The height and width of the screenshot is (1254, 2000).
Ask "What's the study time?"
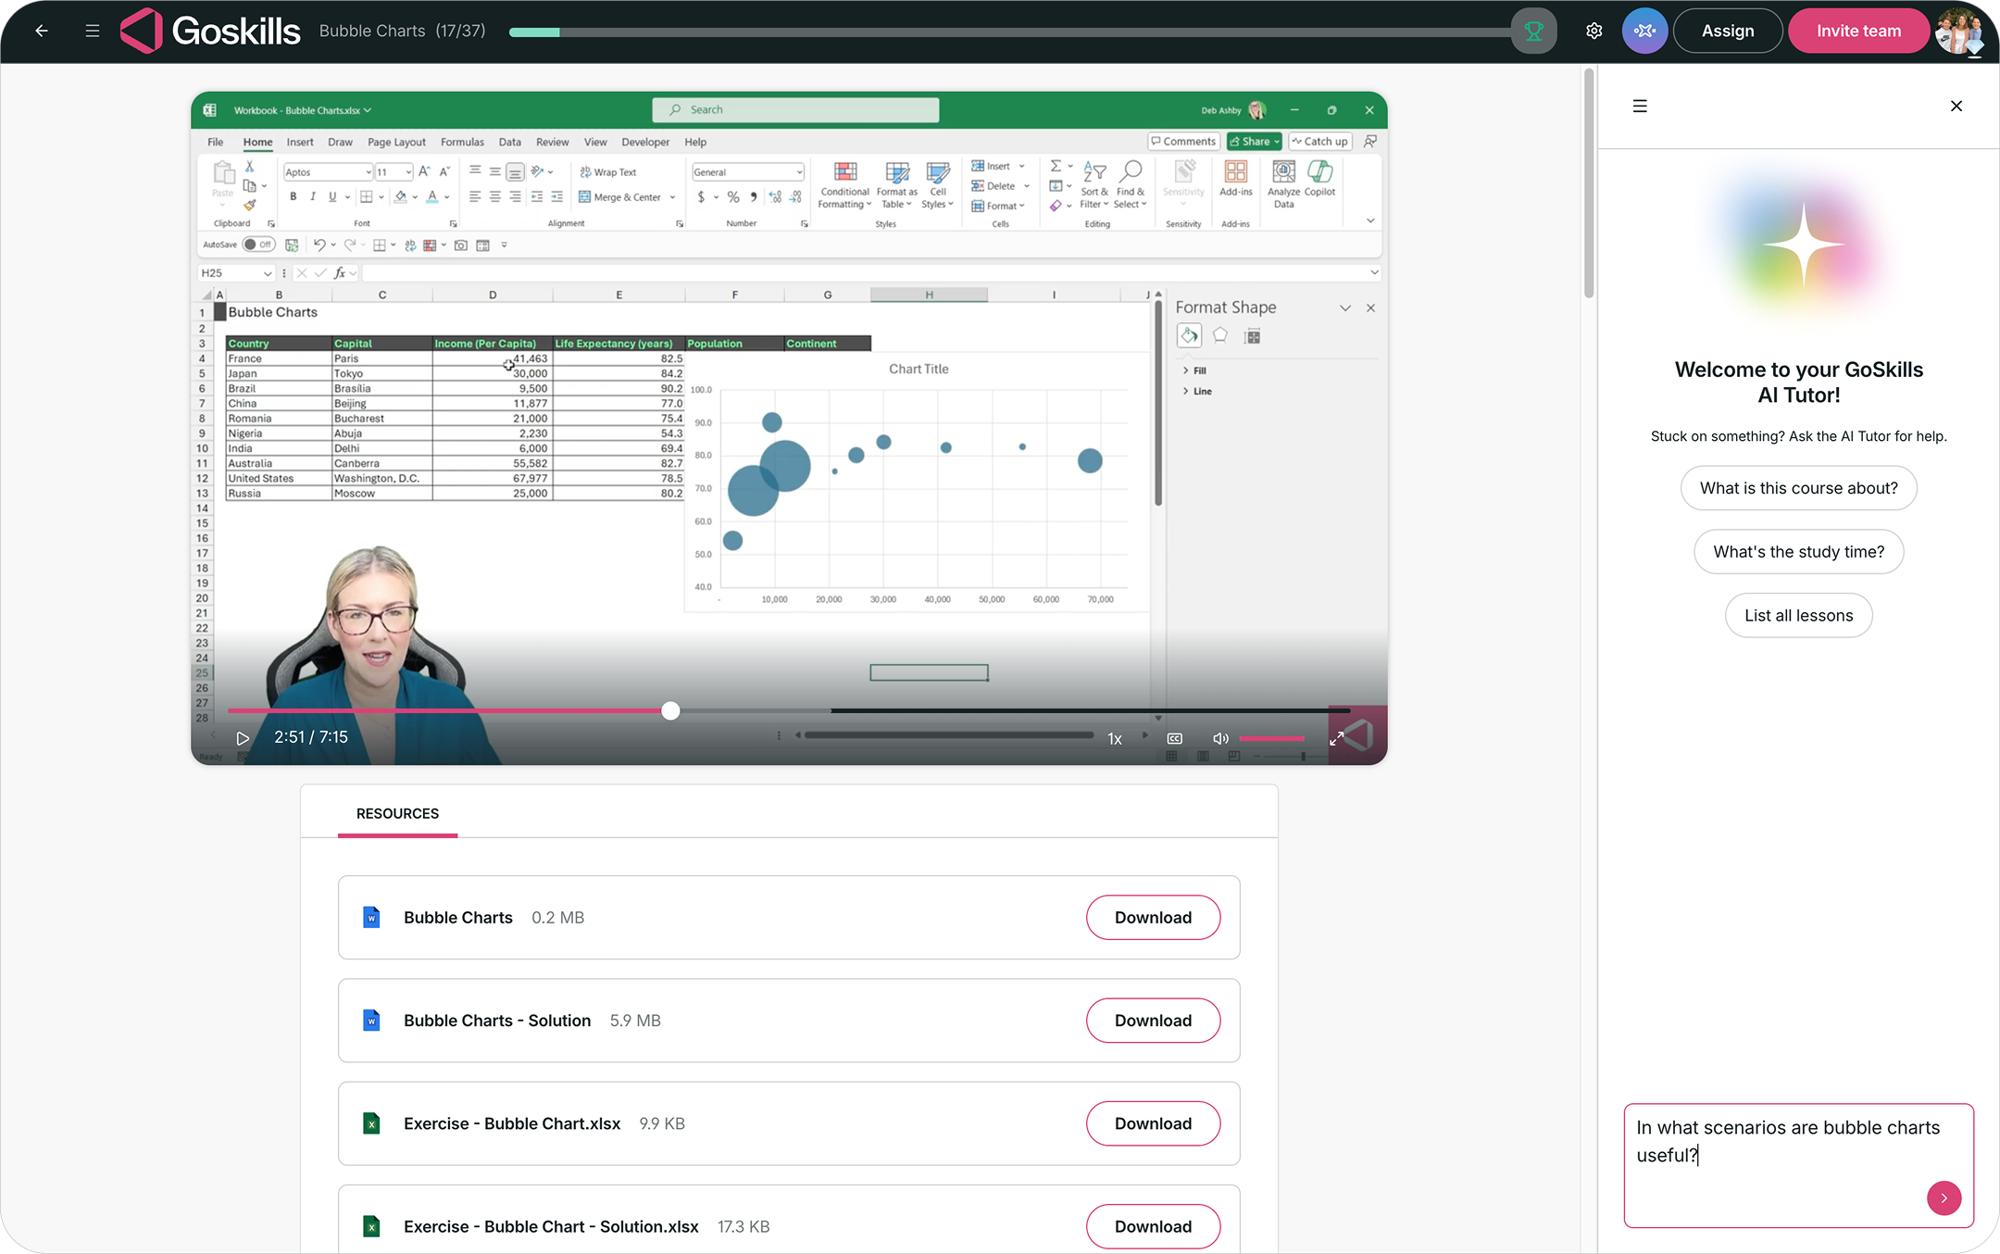(1798, 552)
